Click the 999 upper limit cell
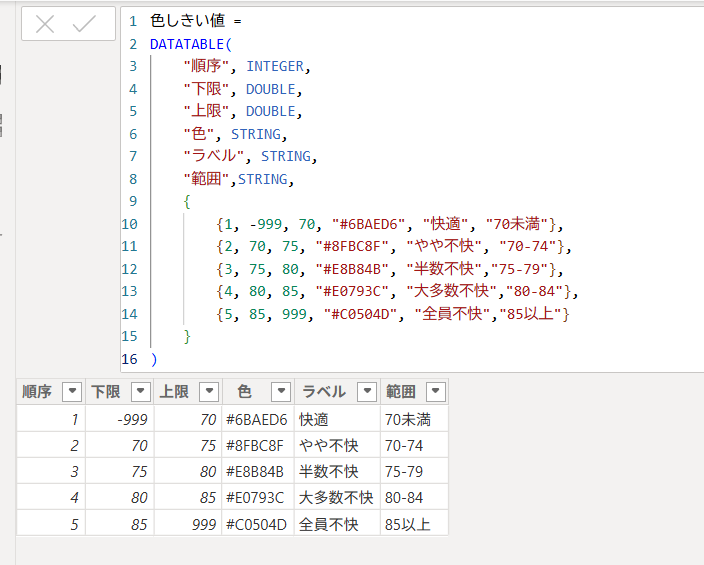This screenshot has width=704, height=565. (x=188, y=524)
